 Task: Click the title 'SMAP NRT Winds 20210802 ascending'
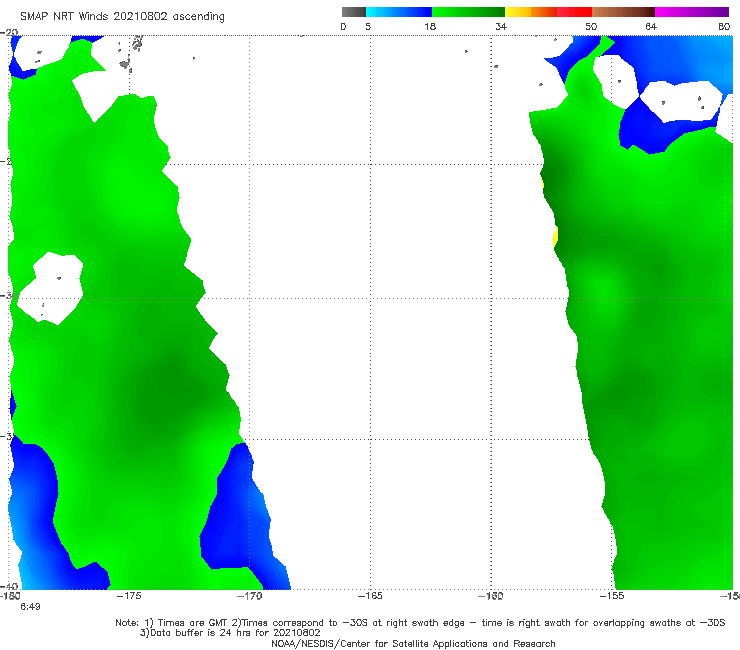122,16
